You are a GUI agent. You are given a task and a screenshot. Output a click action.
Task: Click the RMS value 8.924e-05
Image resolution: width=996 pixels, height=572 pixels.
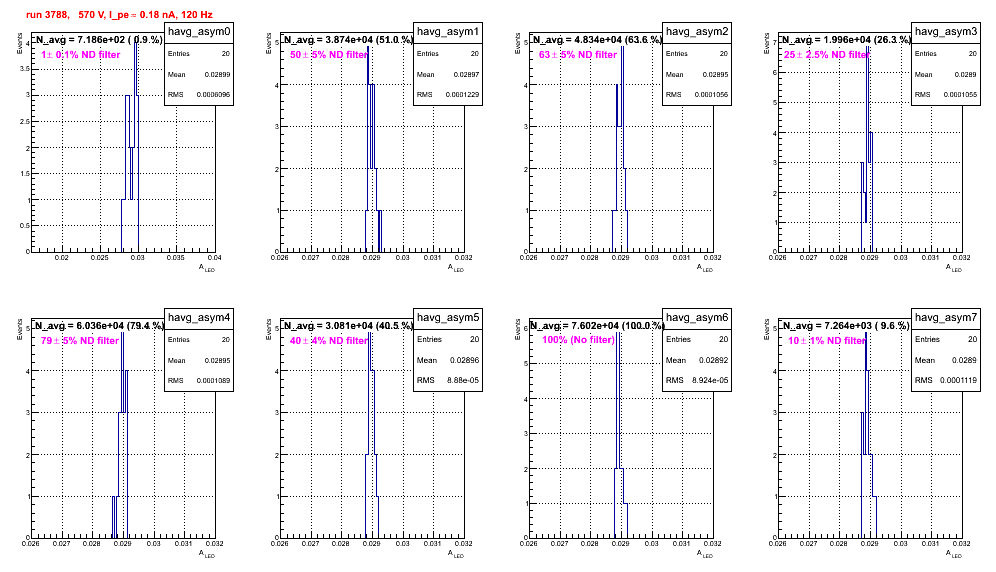pos(710,381)
